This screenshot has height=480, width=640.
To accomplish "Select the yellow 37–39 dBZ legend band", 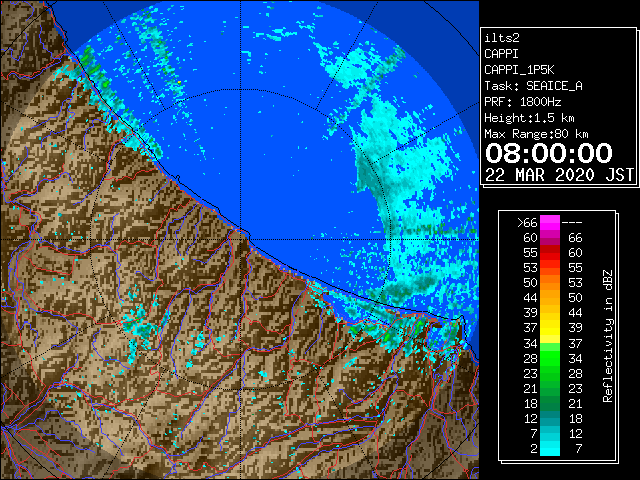I will (x=550, y=328).
